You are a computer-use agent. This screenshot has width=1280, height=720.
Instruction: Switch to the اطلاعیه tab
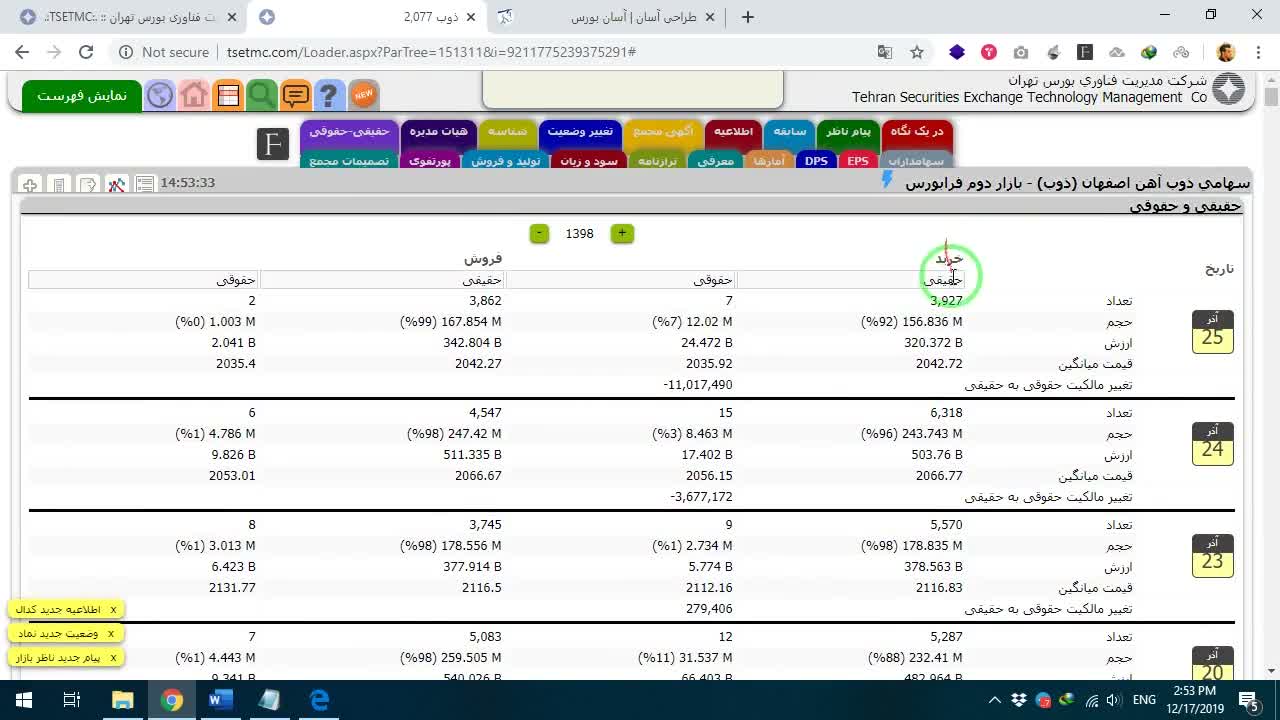[733, 132]
